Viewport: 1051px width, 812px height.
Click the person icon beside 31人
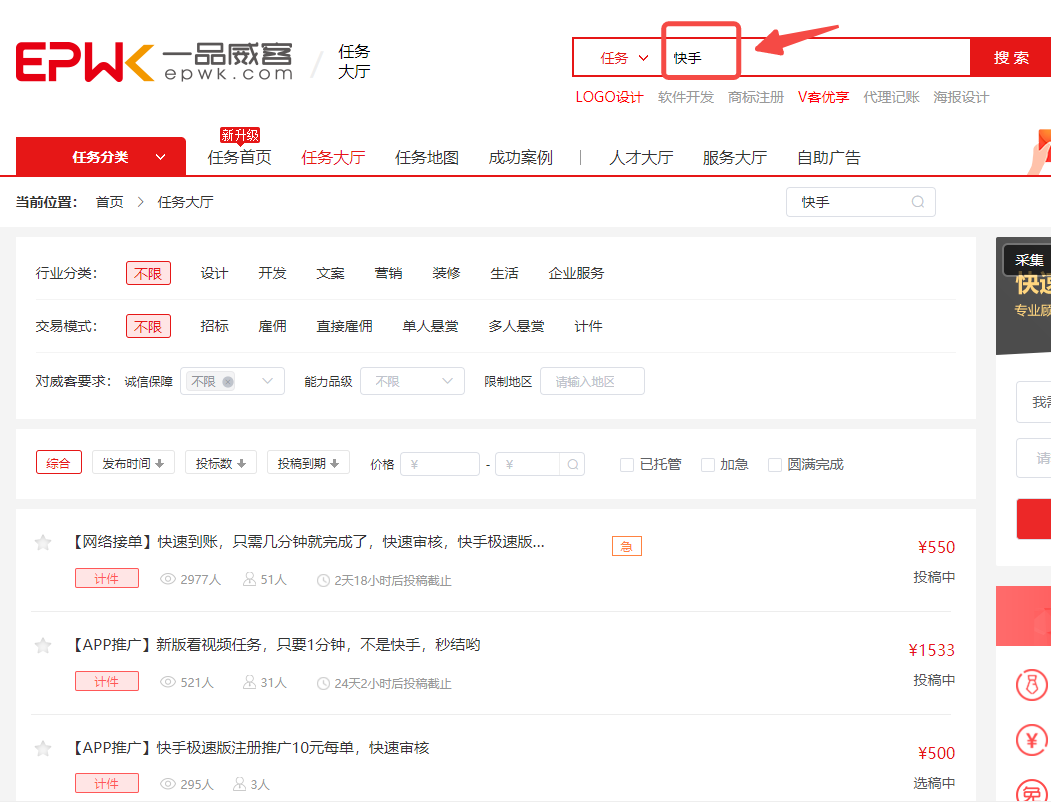point(249,682)
